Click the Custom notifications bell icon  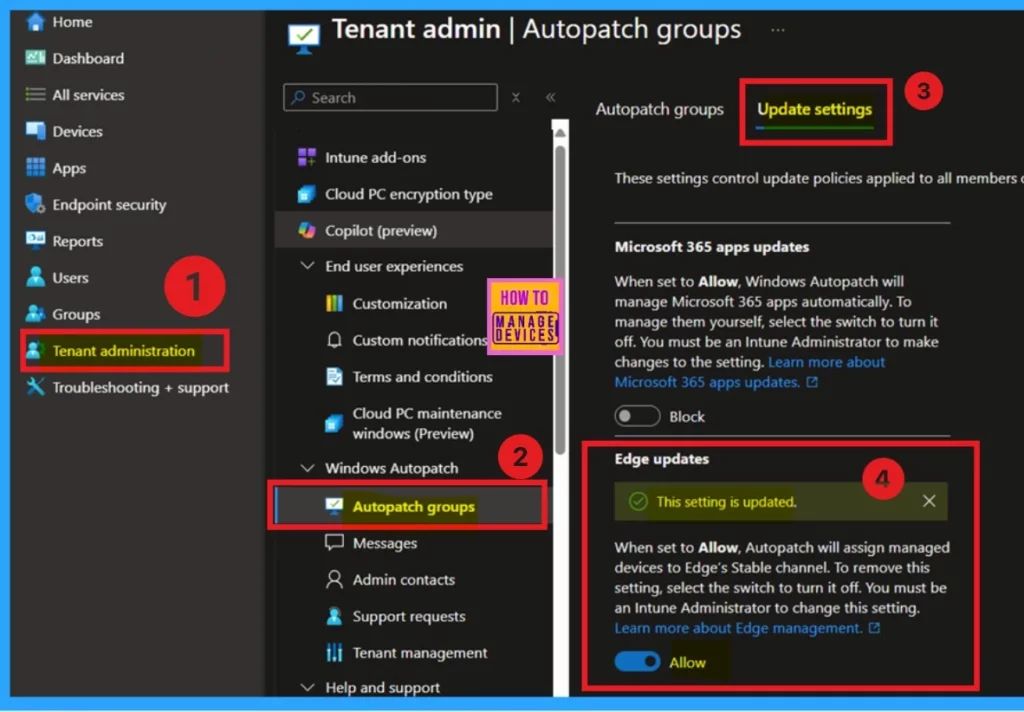pyautogui.click(x=334, y=340)
